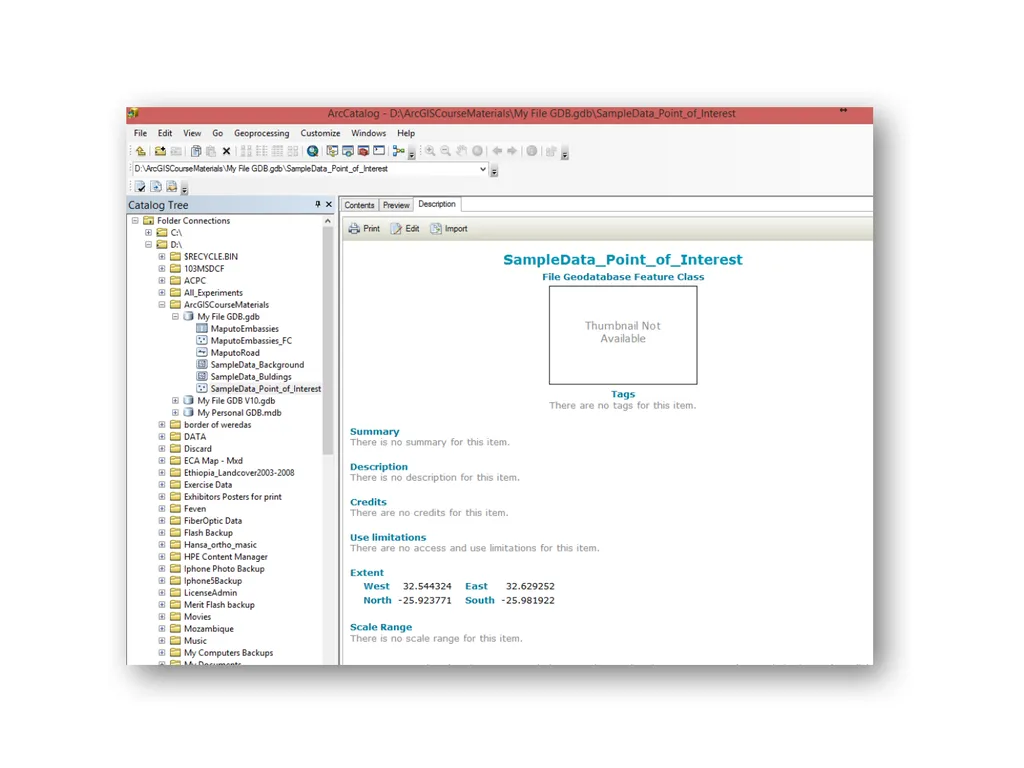Click the Print icon in the Description toolbar
Image resolution: width=1024 pixels, height=768 pixels.
[x=364, y=229]
